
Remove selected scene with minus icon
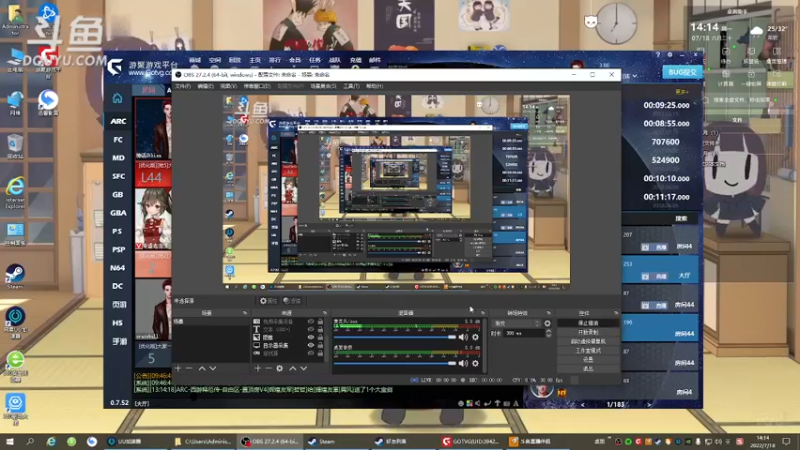pyautogui.click(x=189, y=368)
